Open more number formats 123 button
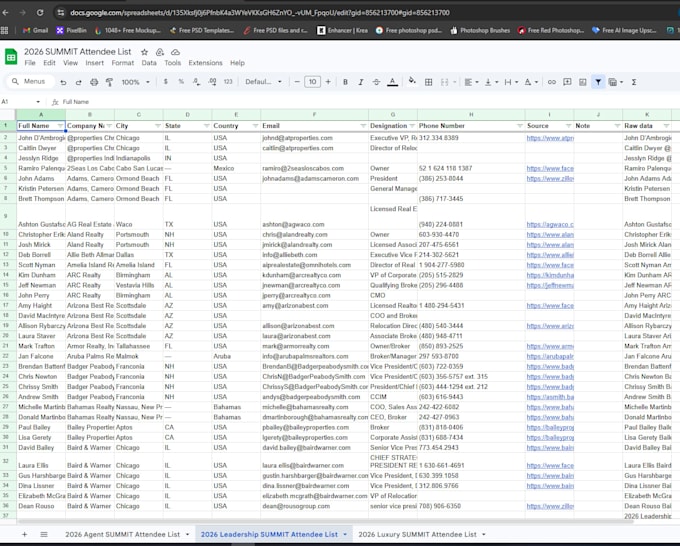 [x=228, y=82]
